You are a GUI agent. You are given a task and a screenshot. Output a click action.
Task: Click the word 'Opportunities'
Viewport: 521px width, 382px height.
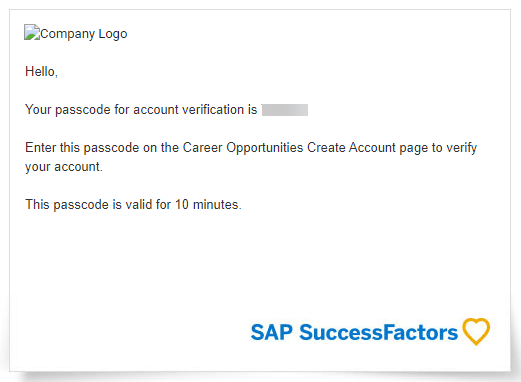click(265, 148)
